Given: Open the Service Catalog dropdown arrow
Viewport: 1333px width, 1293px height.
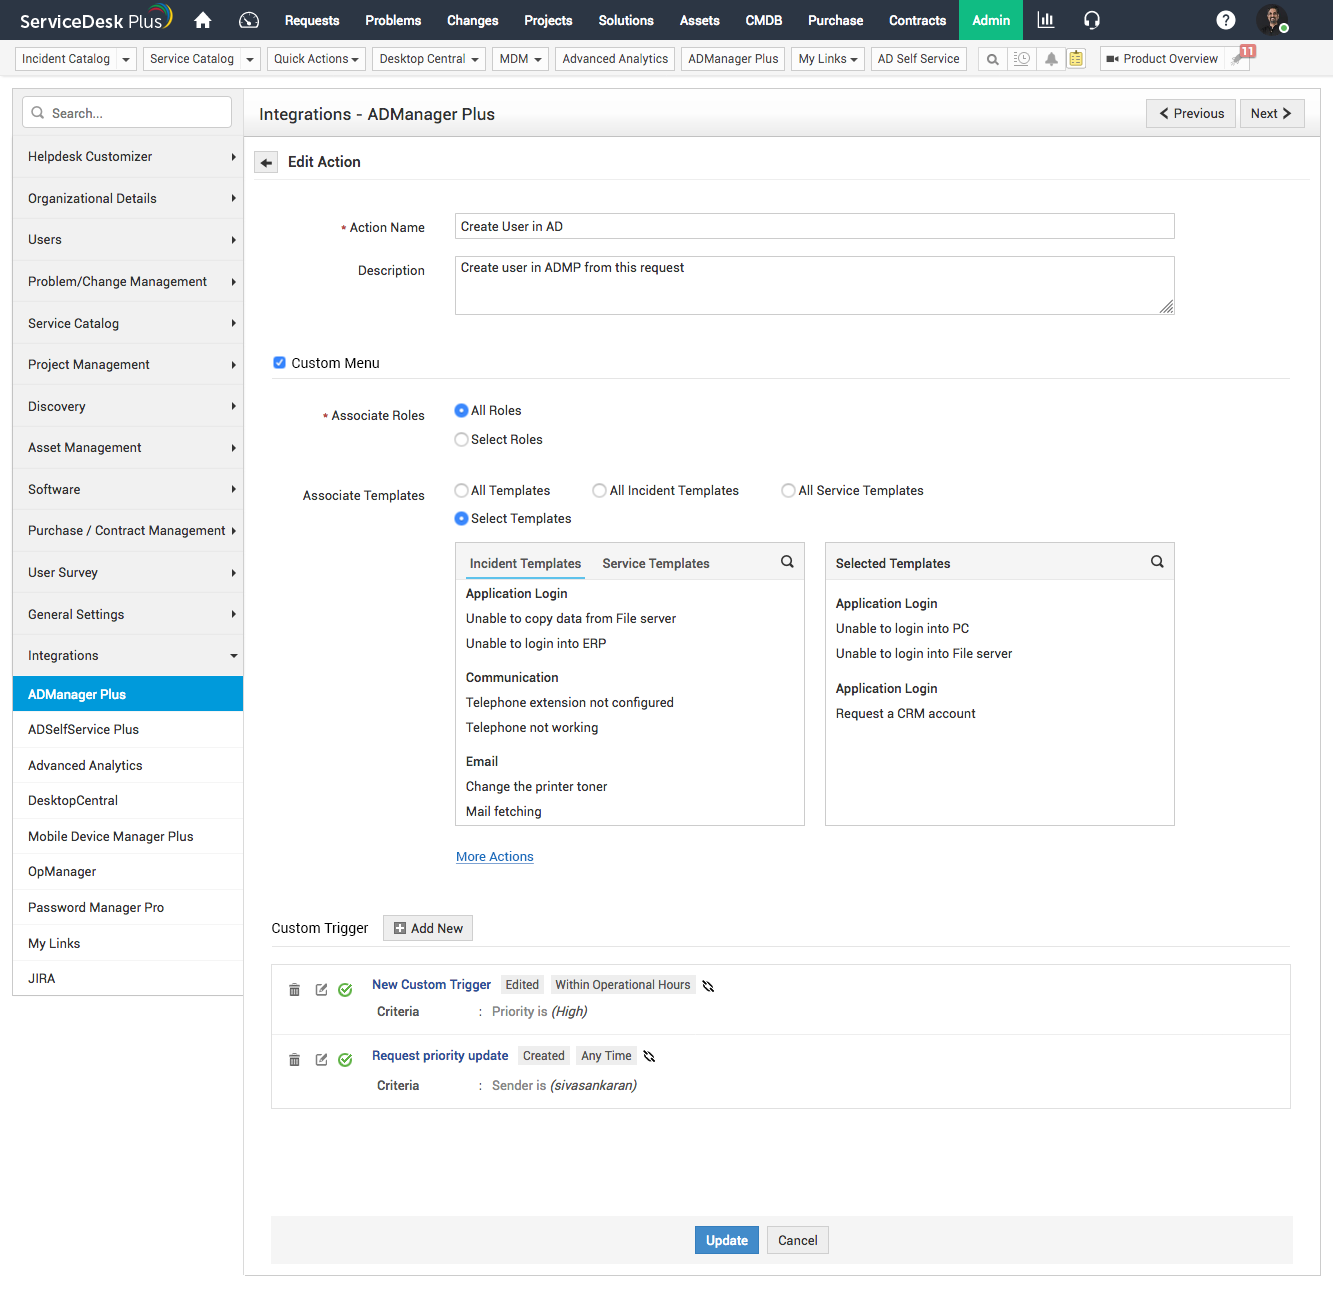Looking at the screenshot, I should (x=250, y=59).
